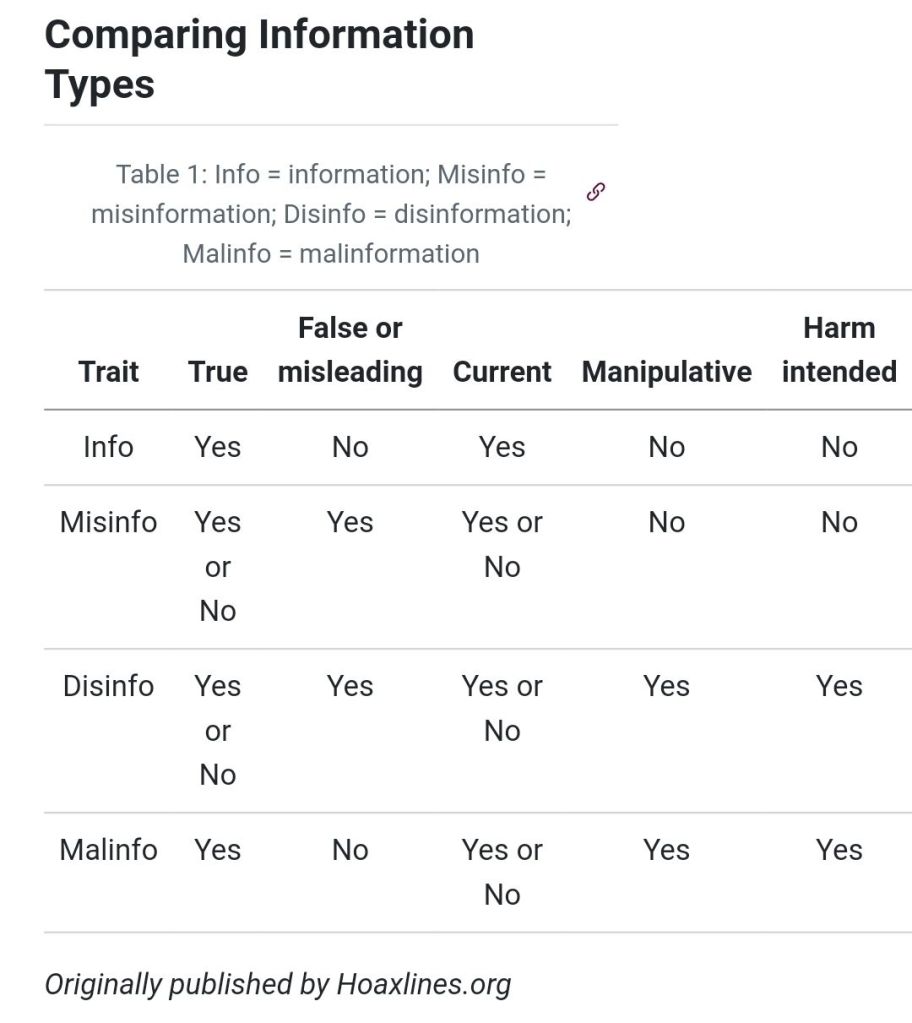Image resolution: width=912 pixels, height=1023 pixels.
Task: Click the "True" column header
Action: 218,372
